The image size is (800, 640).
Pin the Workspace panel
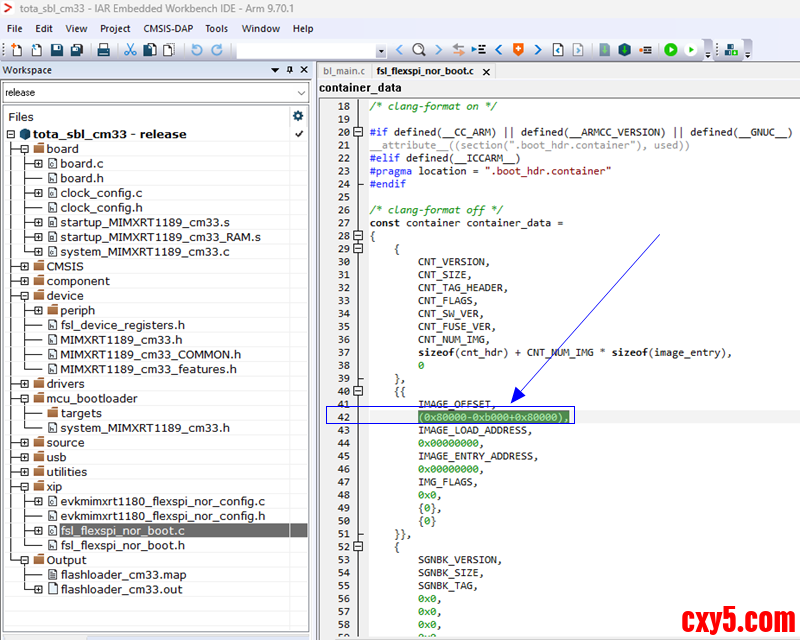289,70
